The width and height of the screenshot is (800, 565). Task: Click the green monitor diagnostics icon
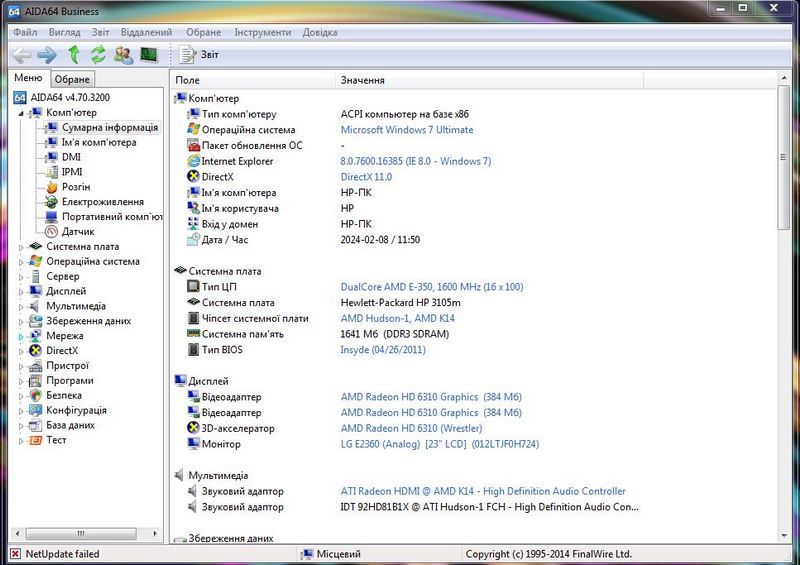point(148,54)
